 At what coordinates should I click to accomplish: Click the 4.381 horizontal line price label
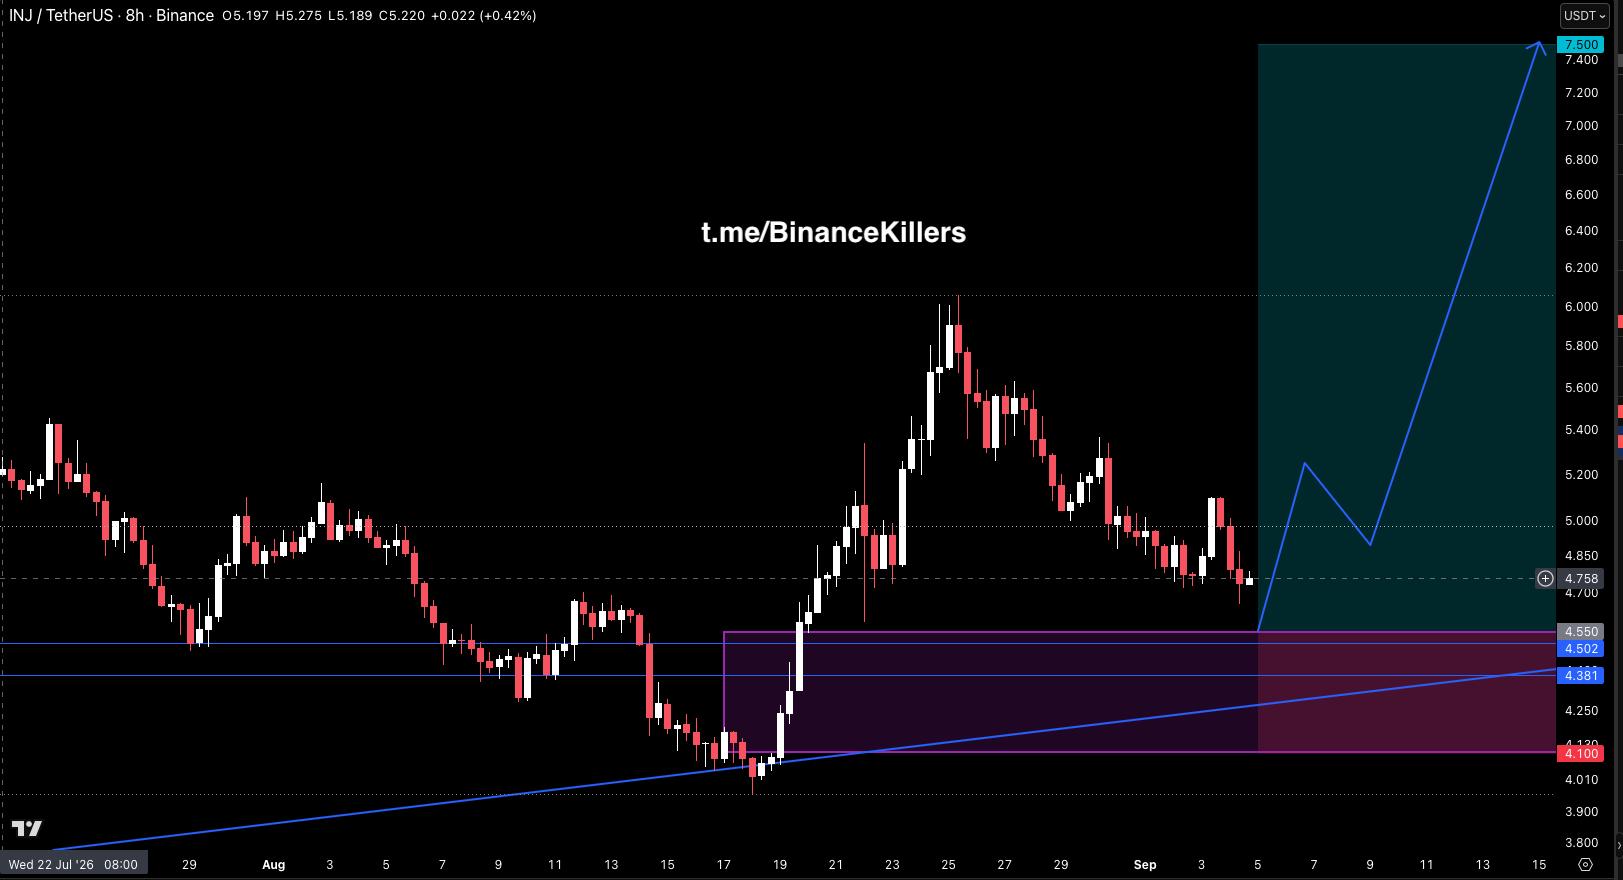point(1581,676)
